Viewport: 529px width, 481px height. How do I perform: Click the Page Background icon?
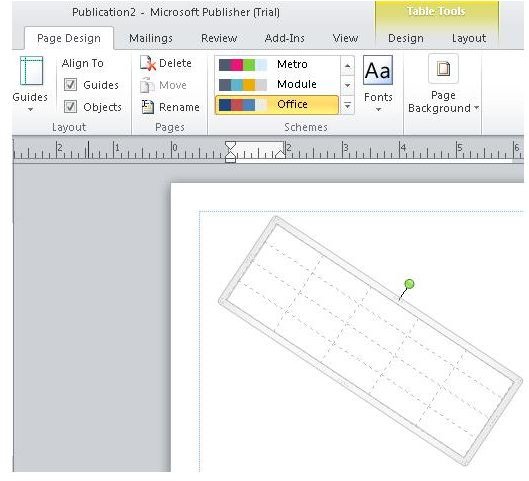[x=443, y=69]
